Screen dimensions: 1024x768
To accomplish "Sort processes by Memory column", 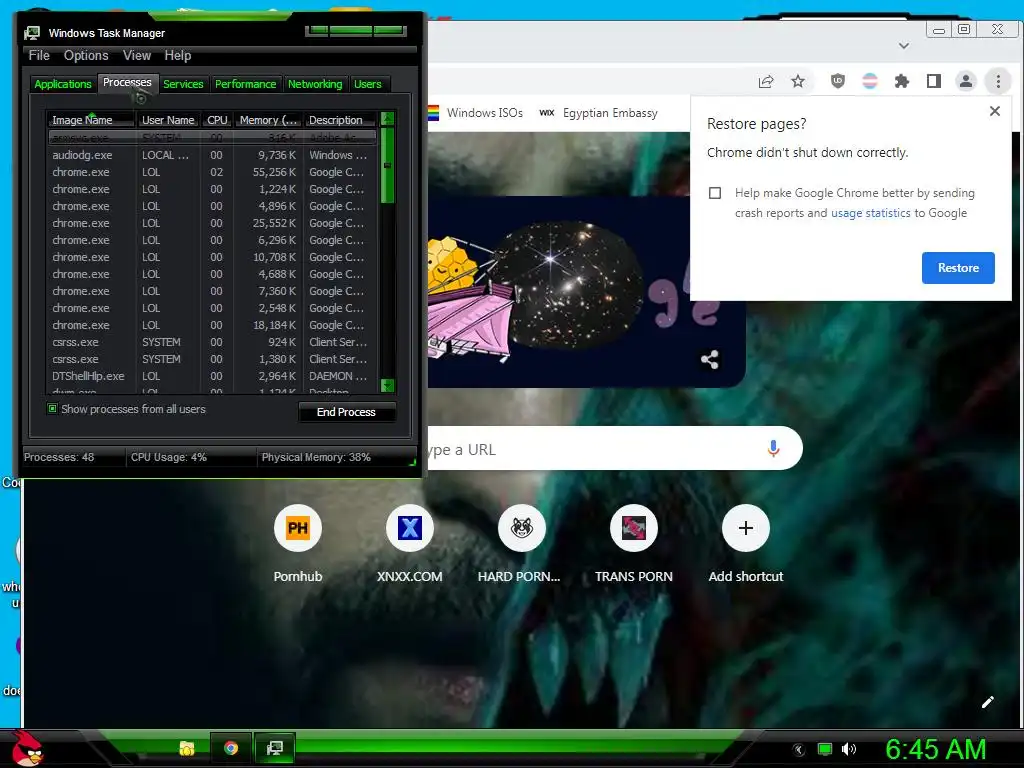I will (x=268, y=120).
